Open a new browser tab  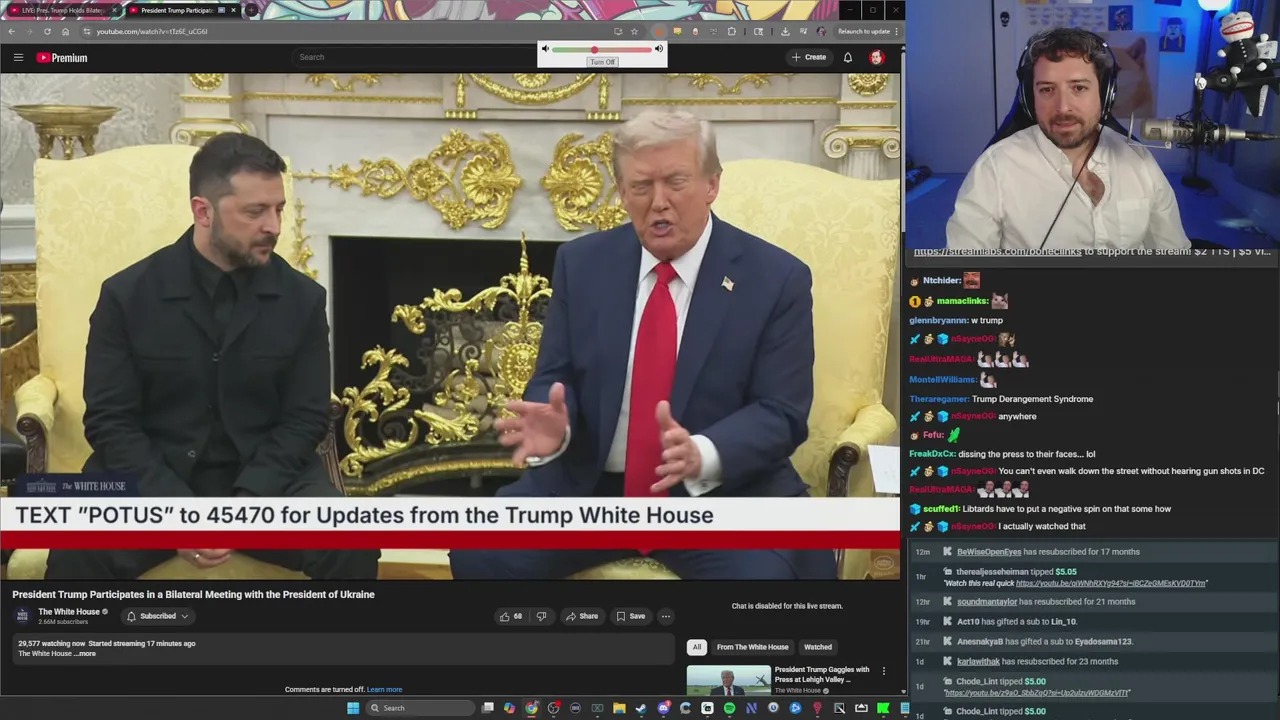(x=252, y=10)
